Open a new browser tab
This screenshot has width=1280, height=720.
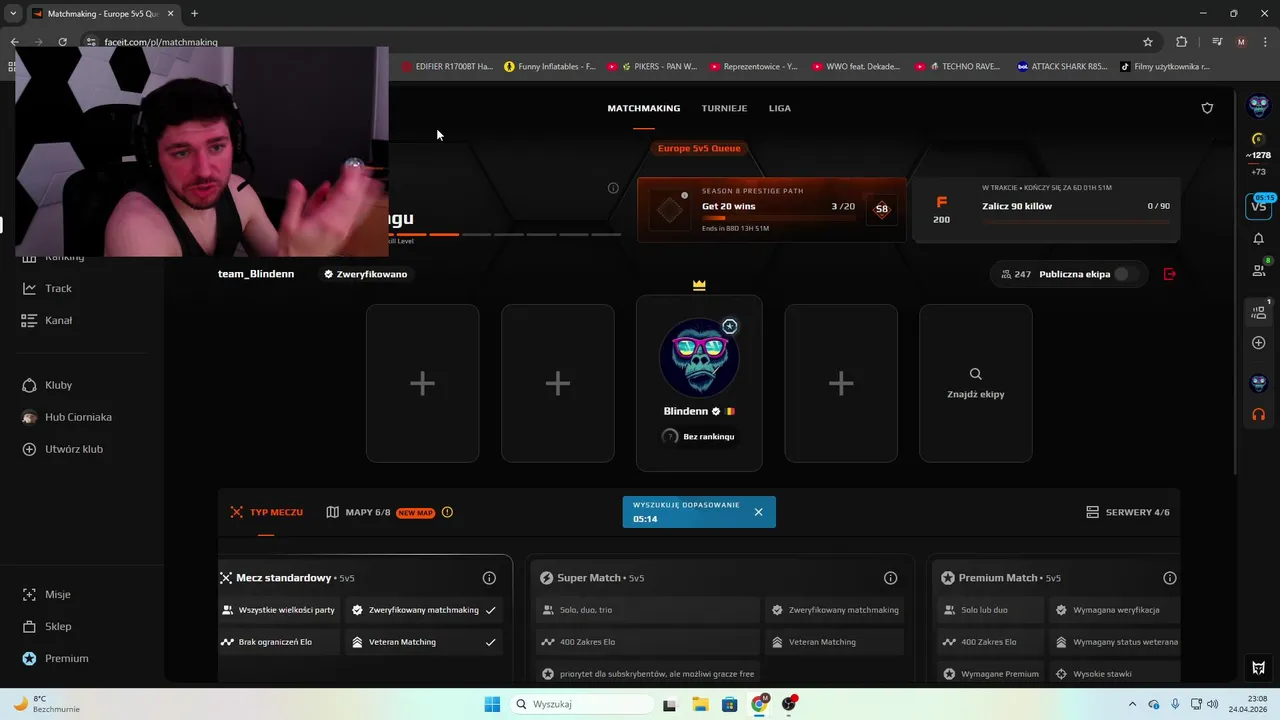click(194, 14)
